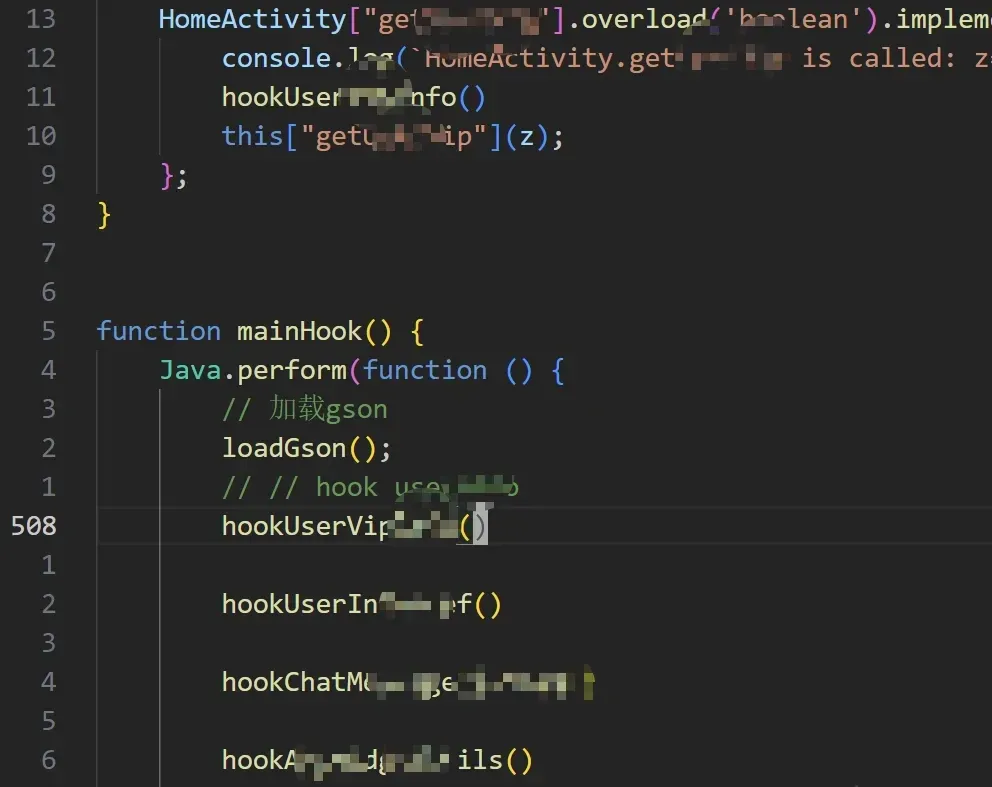Click line number 12 in the gutter

[41, 58]
